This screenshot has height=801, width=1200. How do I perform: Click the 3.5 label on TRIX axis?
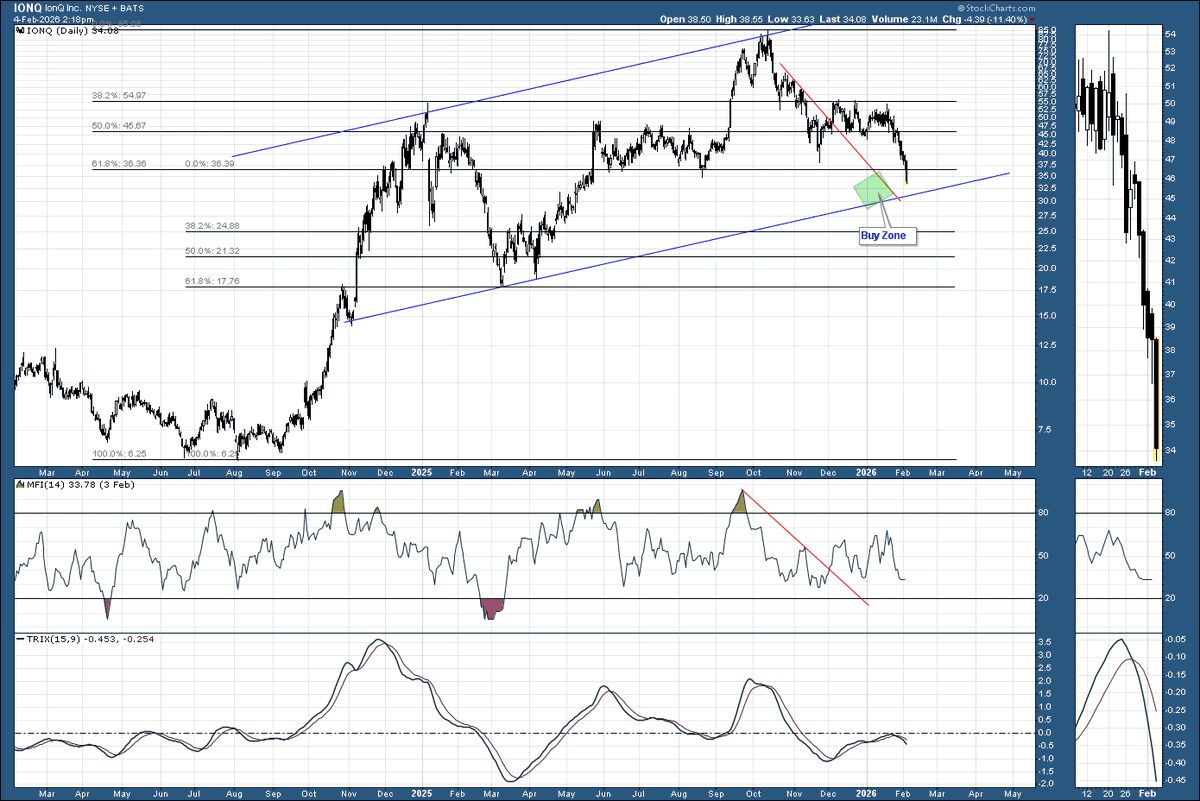click(x=1044, y=641)
